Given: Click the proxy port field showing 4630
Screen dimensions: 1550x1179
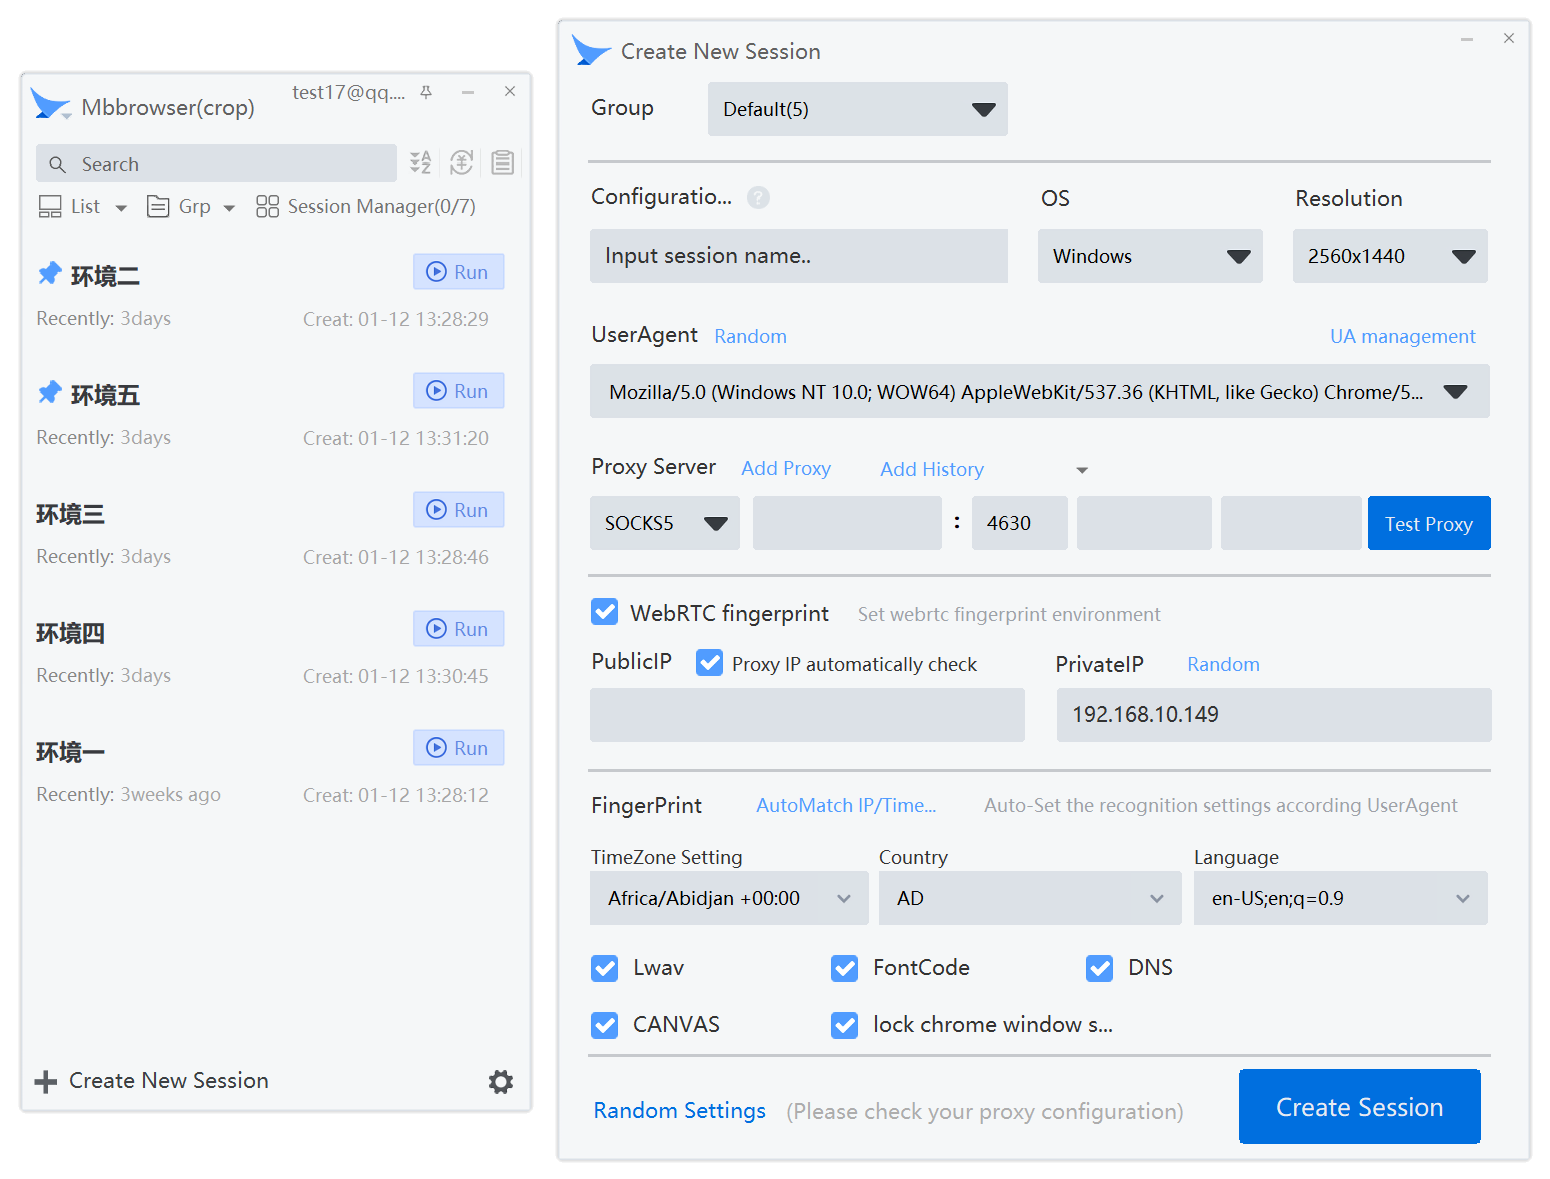Looking at the screenshot, I should pyautogui.click(x=1020, y=523).
